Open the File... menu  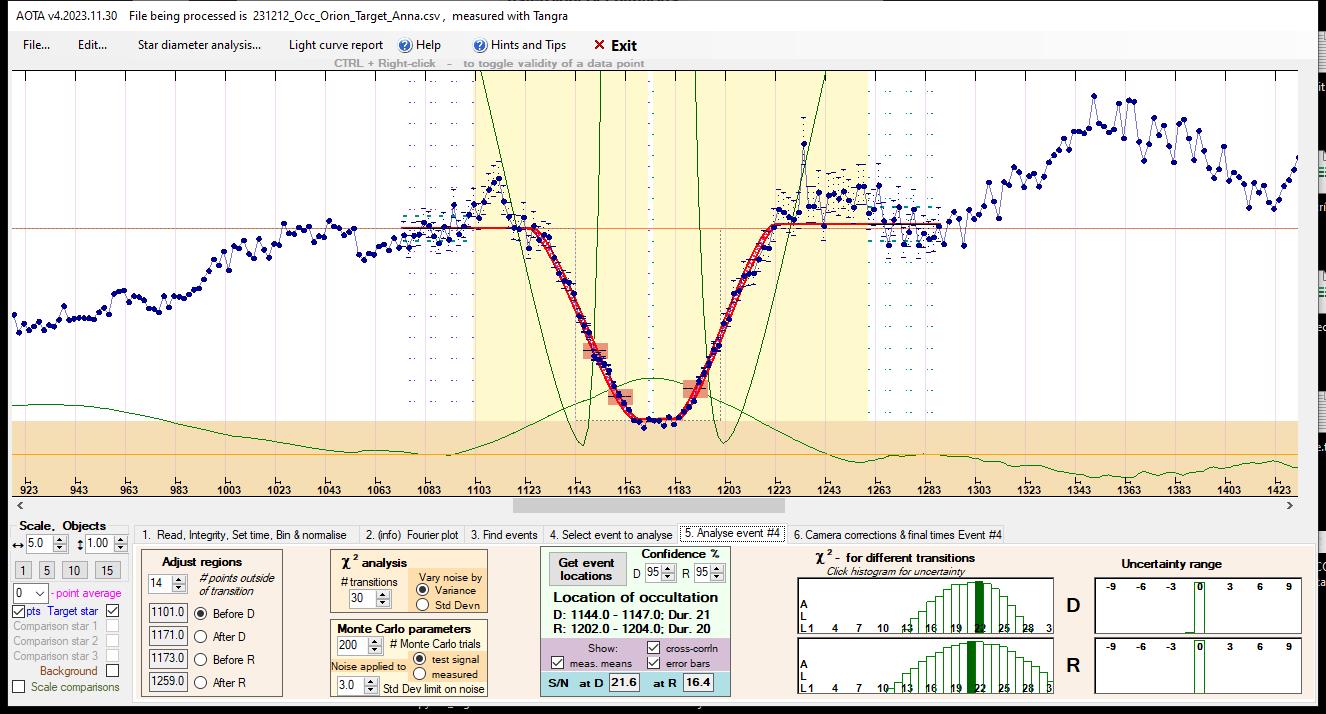pos(36,45)
